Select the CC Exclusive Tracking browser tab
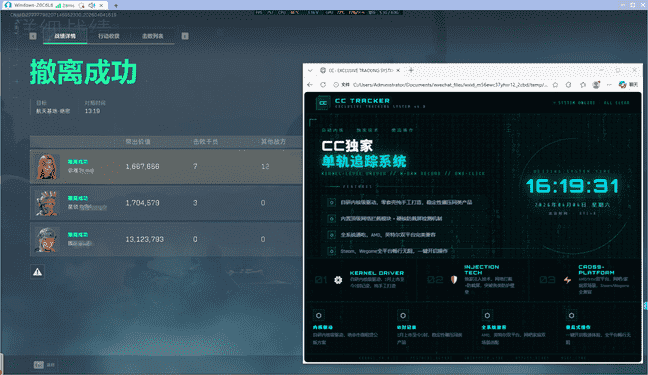Image resolution: width=648 pixels, height=375 pixels. [x=360, y=70]
